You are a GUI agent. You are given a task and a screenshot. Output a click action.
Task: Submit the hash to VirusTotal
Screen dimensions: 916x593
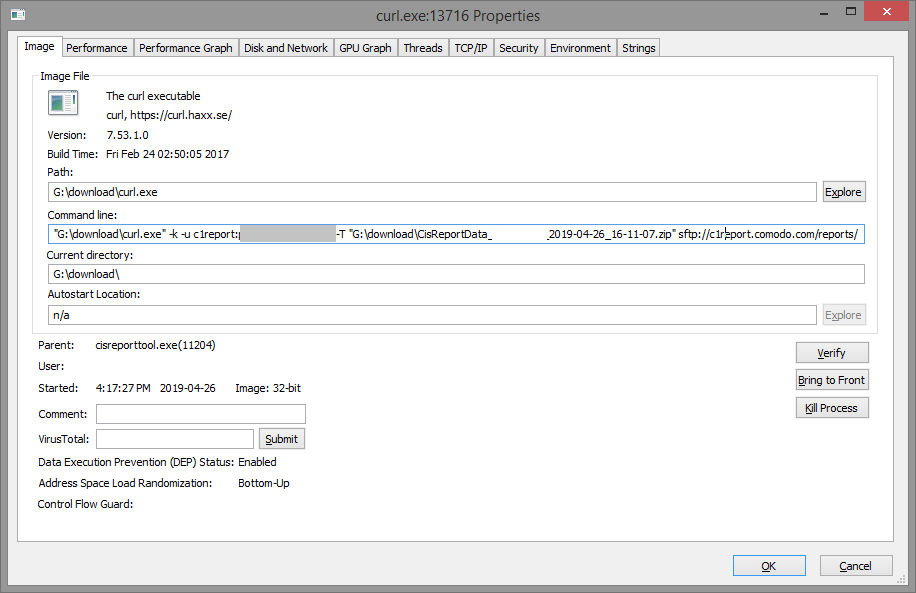[281, 439]
